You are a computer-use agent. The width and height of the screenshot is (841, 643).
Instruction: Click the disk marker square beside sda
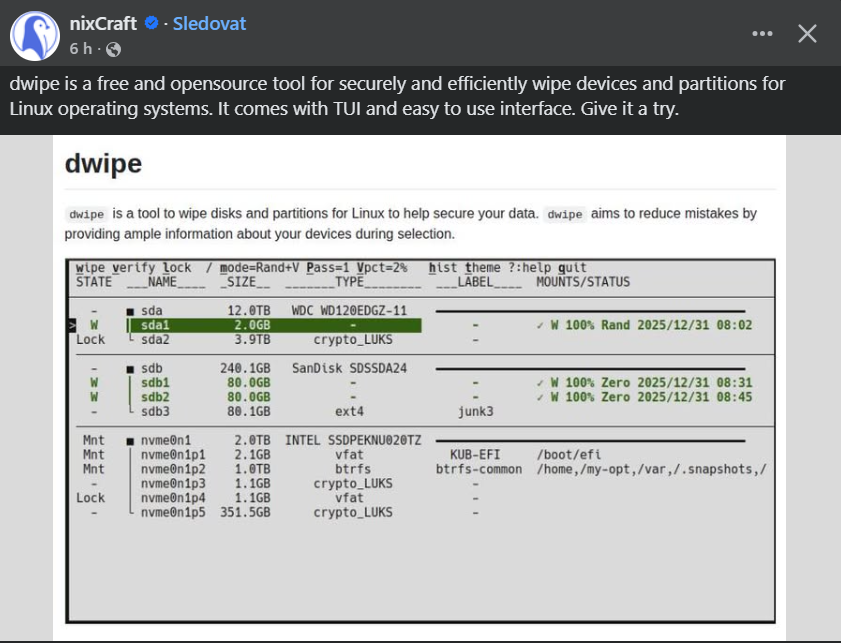pos(130,311)
